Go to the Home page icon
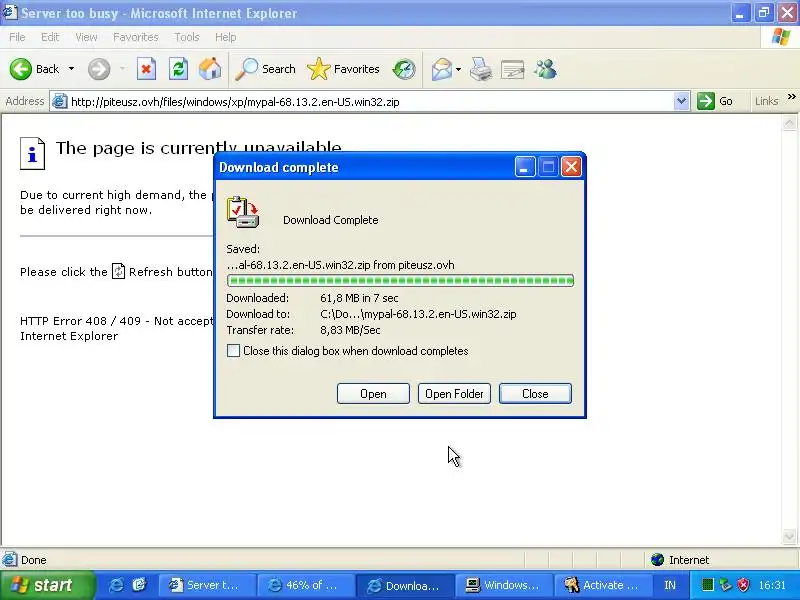The height and width of the screenshot is (600, 800). 210,69
